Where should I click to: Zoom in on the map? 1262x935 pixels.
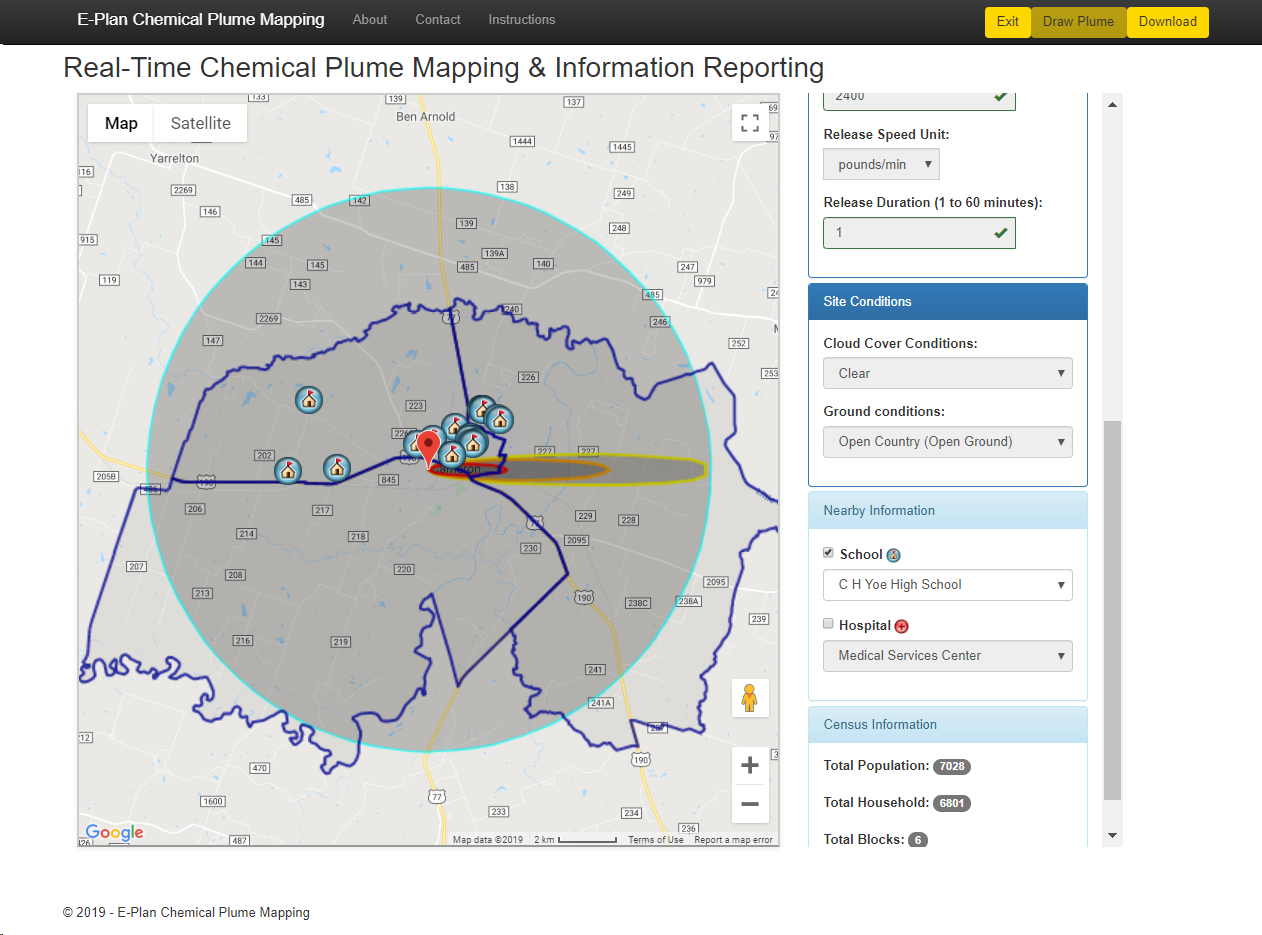tap(750, 767)
